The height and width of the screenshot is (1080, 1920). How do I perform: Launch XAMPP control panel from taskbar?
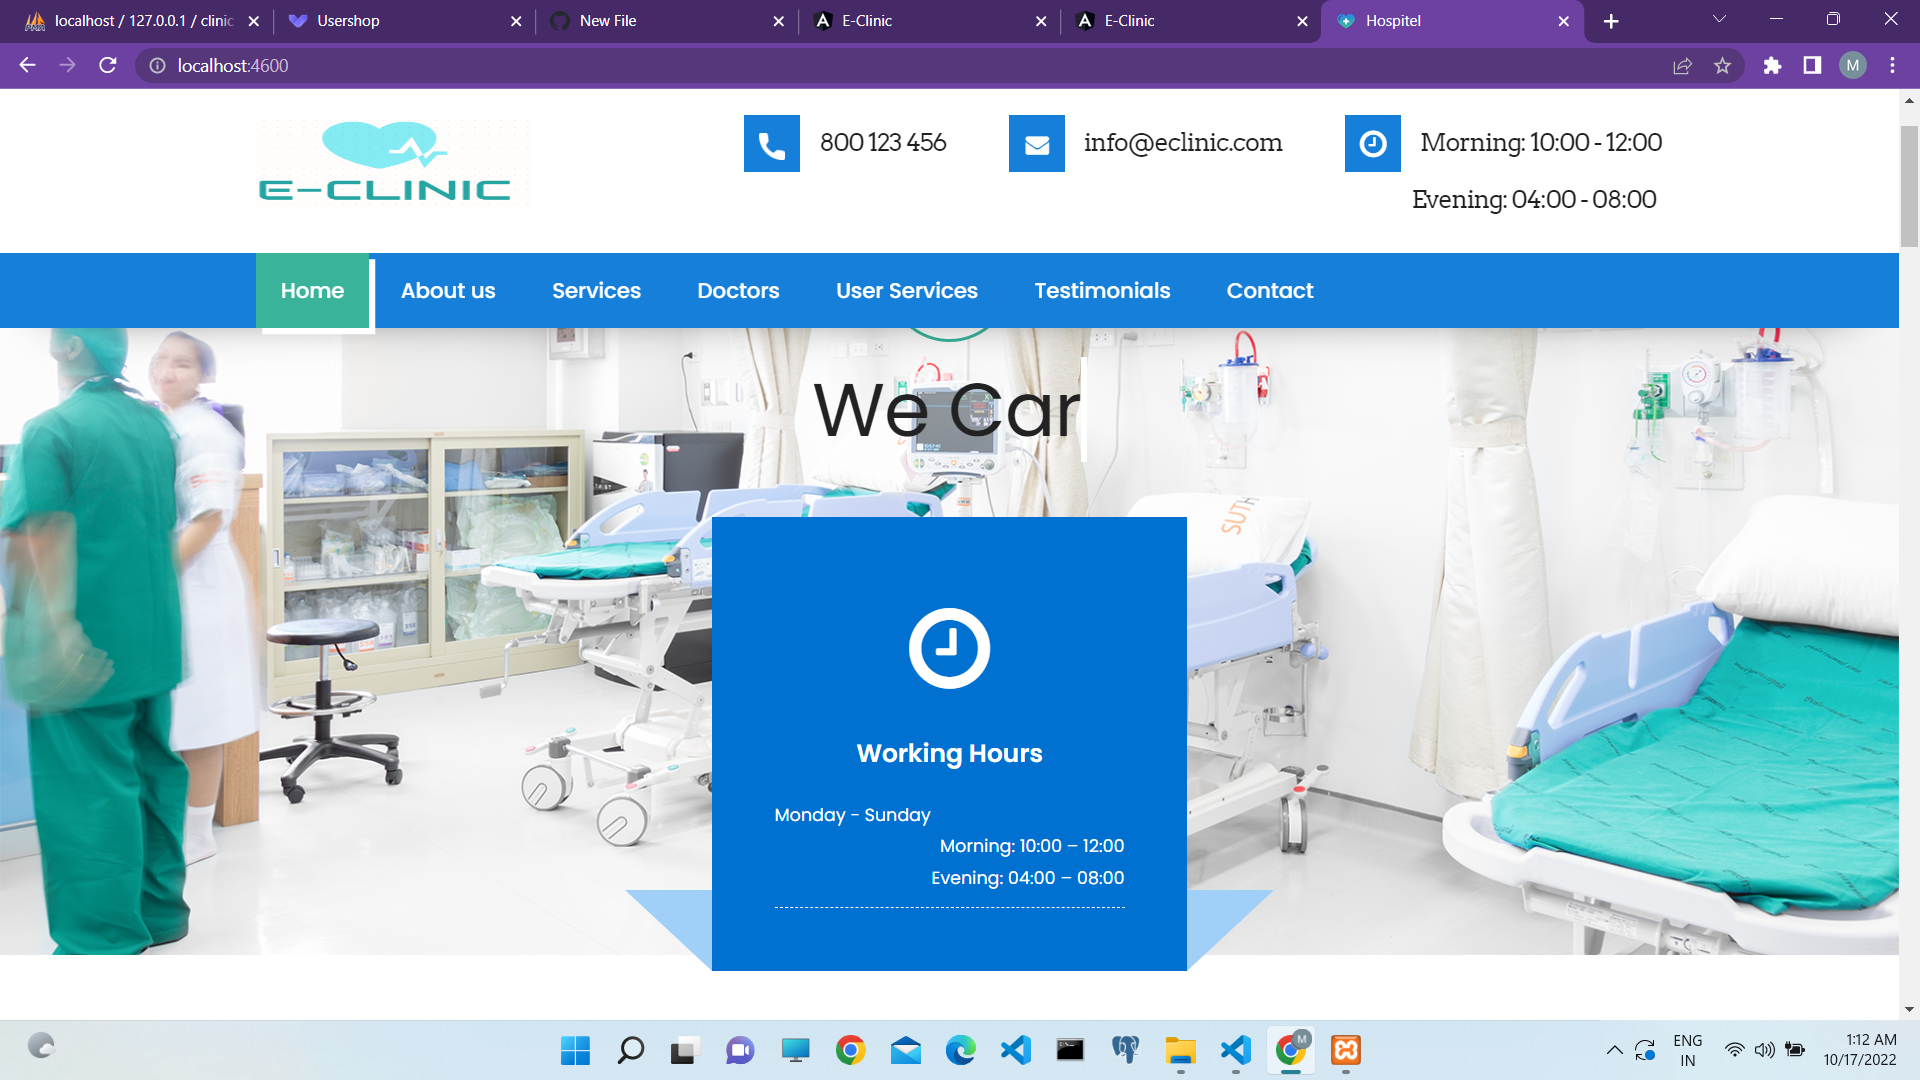point(1345,1050)
